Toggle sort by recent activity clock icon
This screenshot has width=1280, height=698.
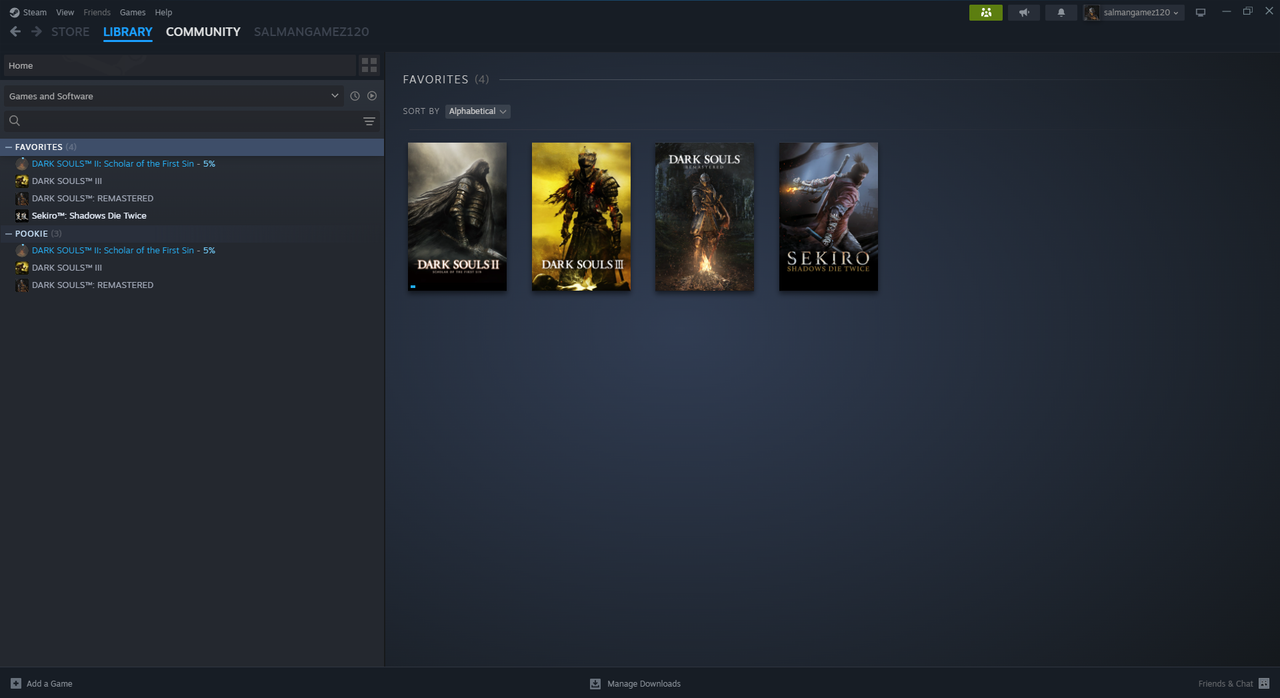tap(355, 96)
